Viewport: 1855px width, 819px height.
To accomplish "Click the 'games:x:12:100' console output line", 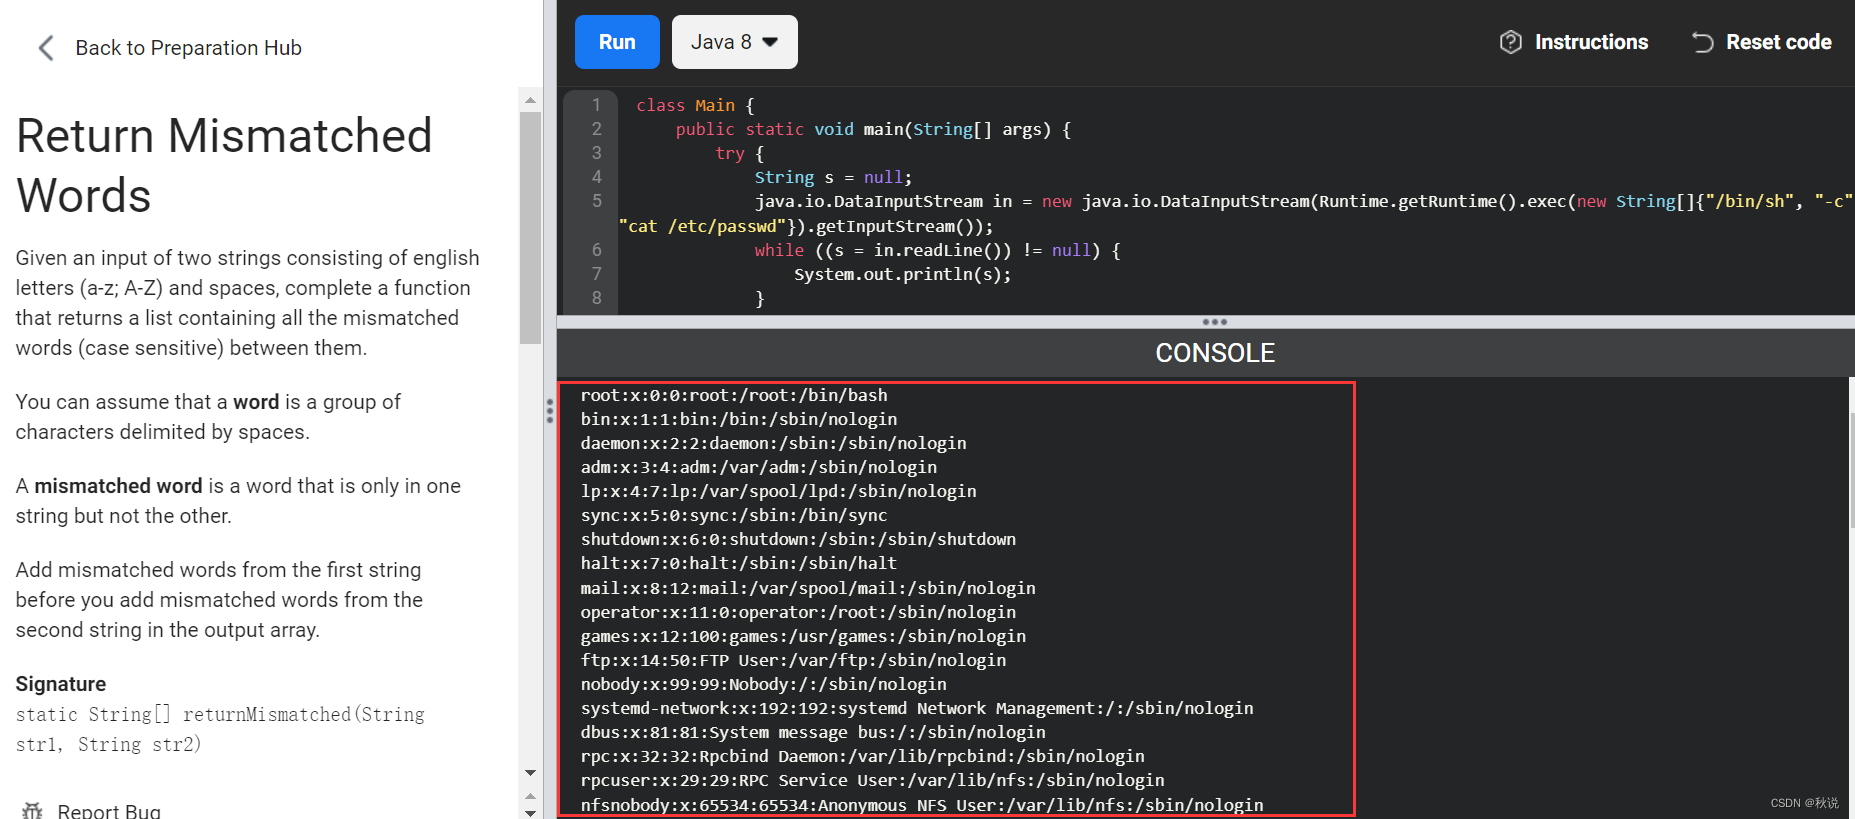I will tap(803, 636).
